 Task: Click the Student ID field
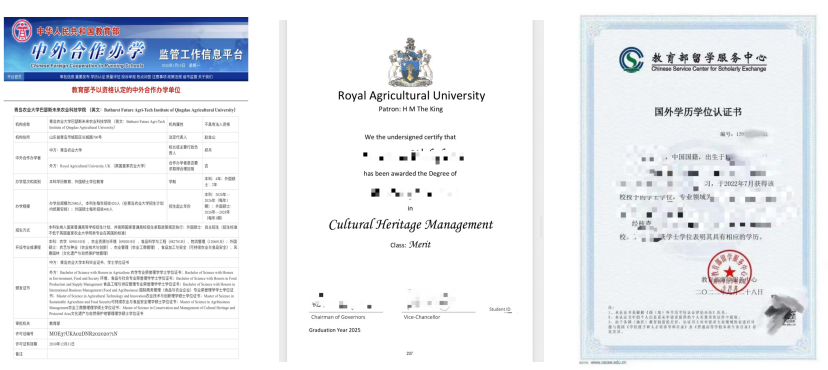tap(500, 309)
